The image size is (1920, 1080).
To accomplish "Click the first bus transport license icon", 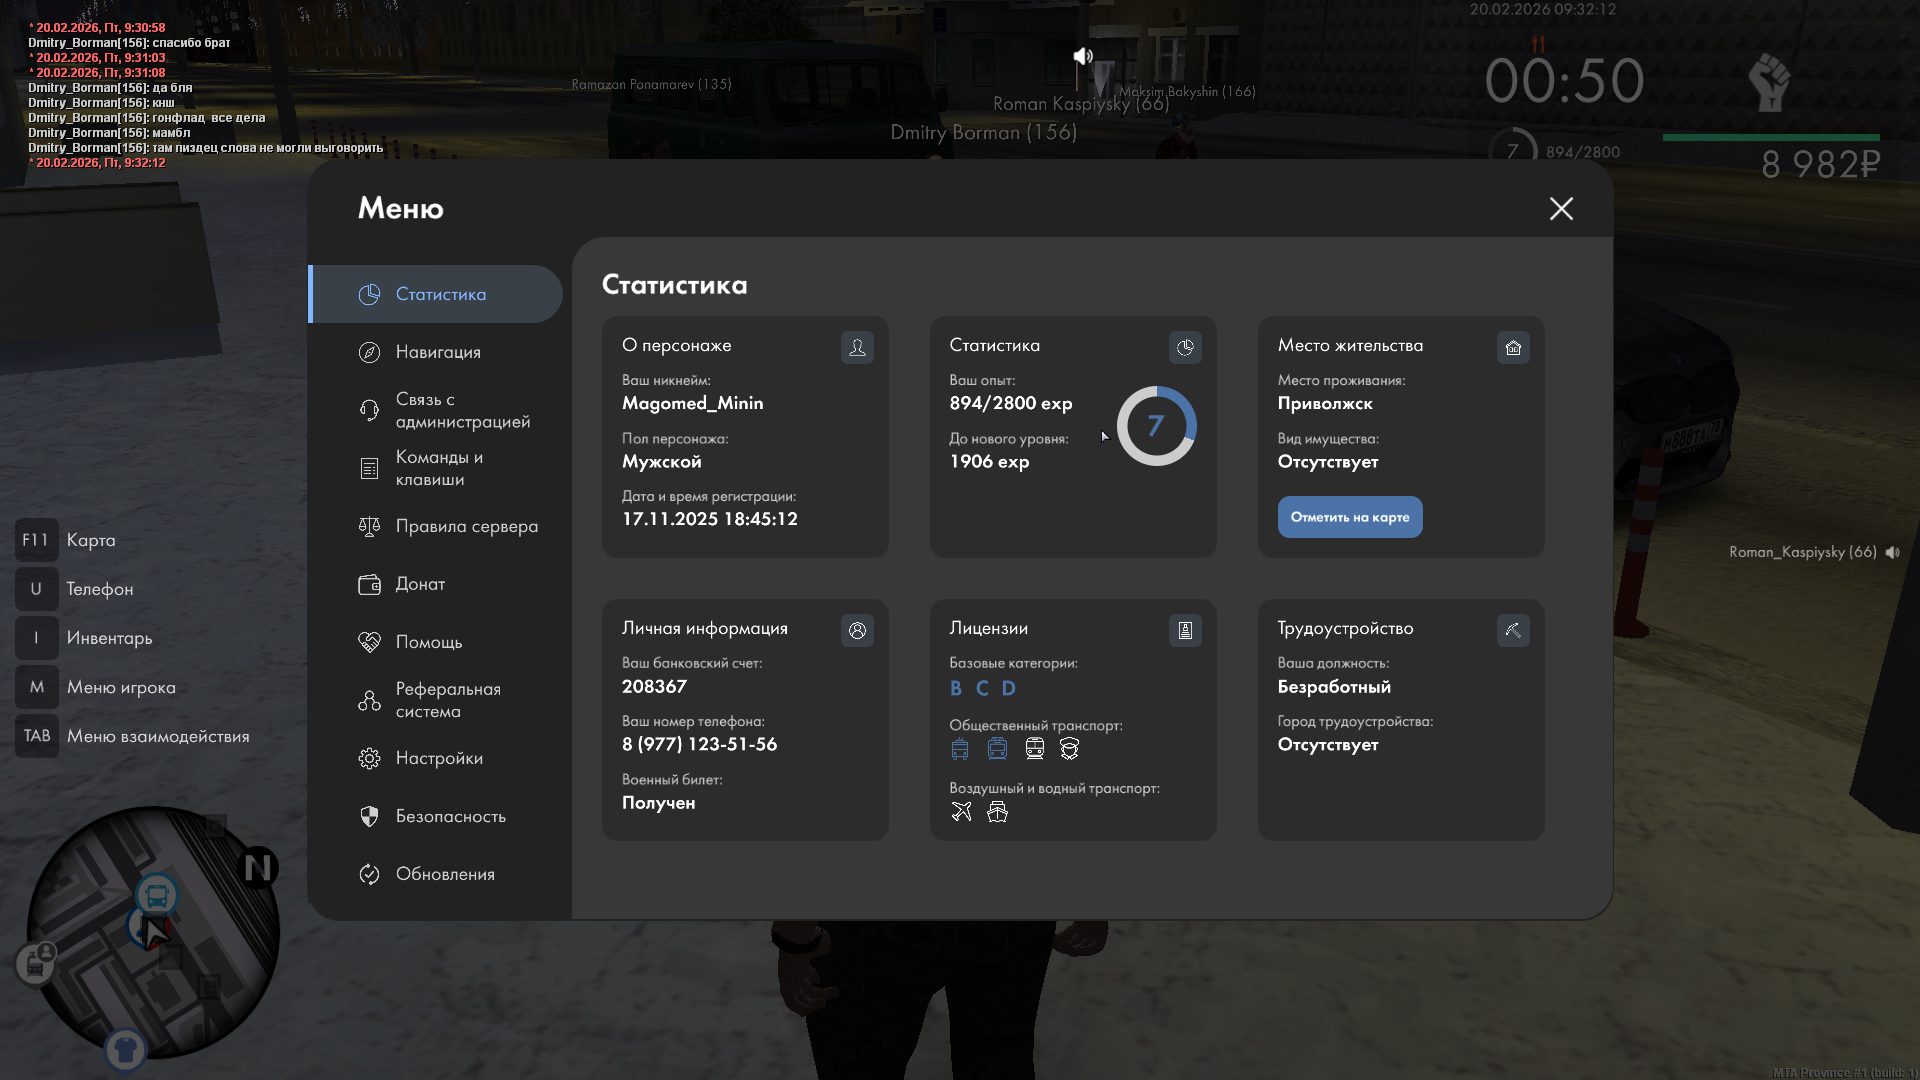I will point(960,749).
